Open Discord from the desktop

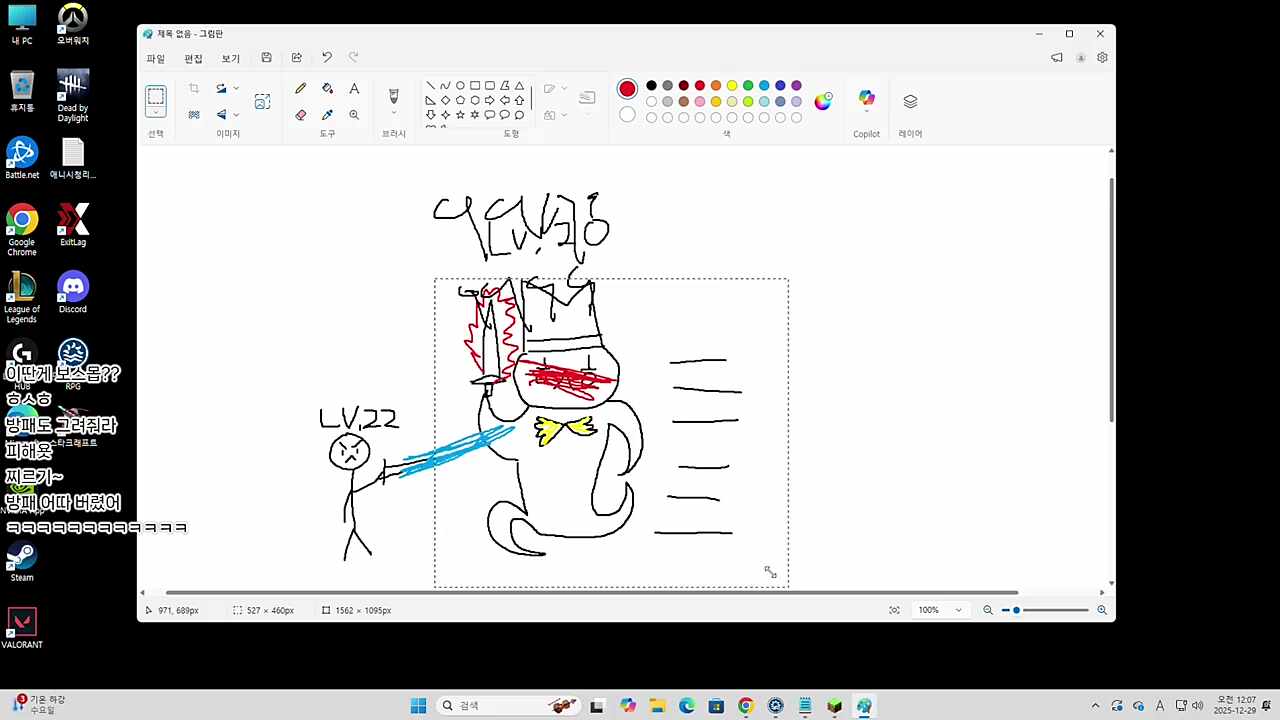(x=73, y=288)
